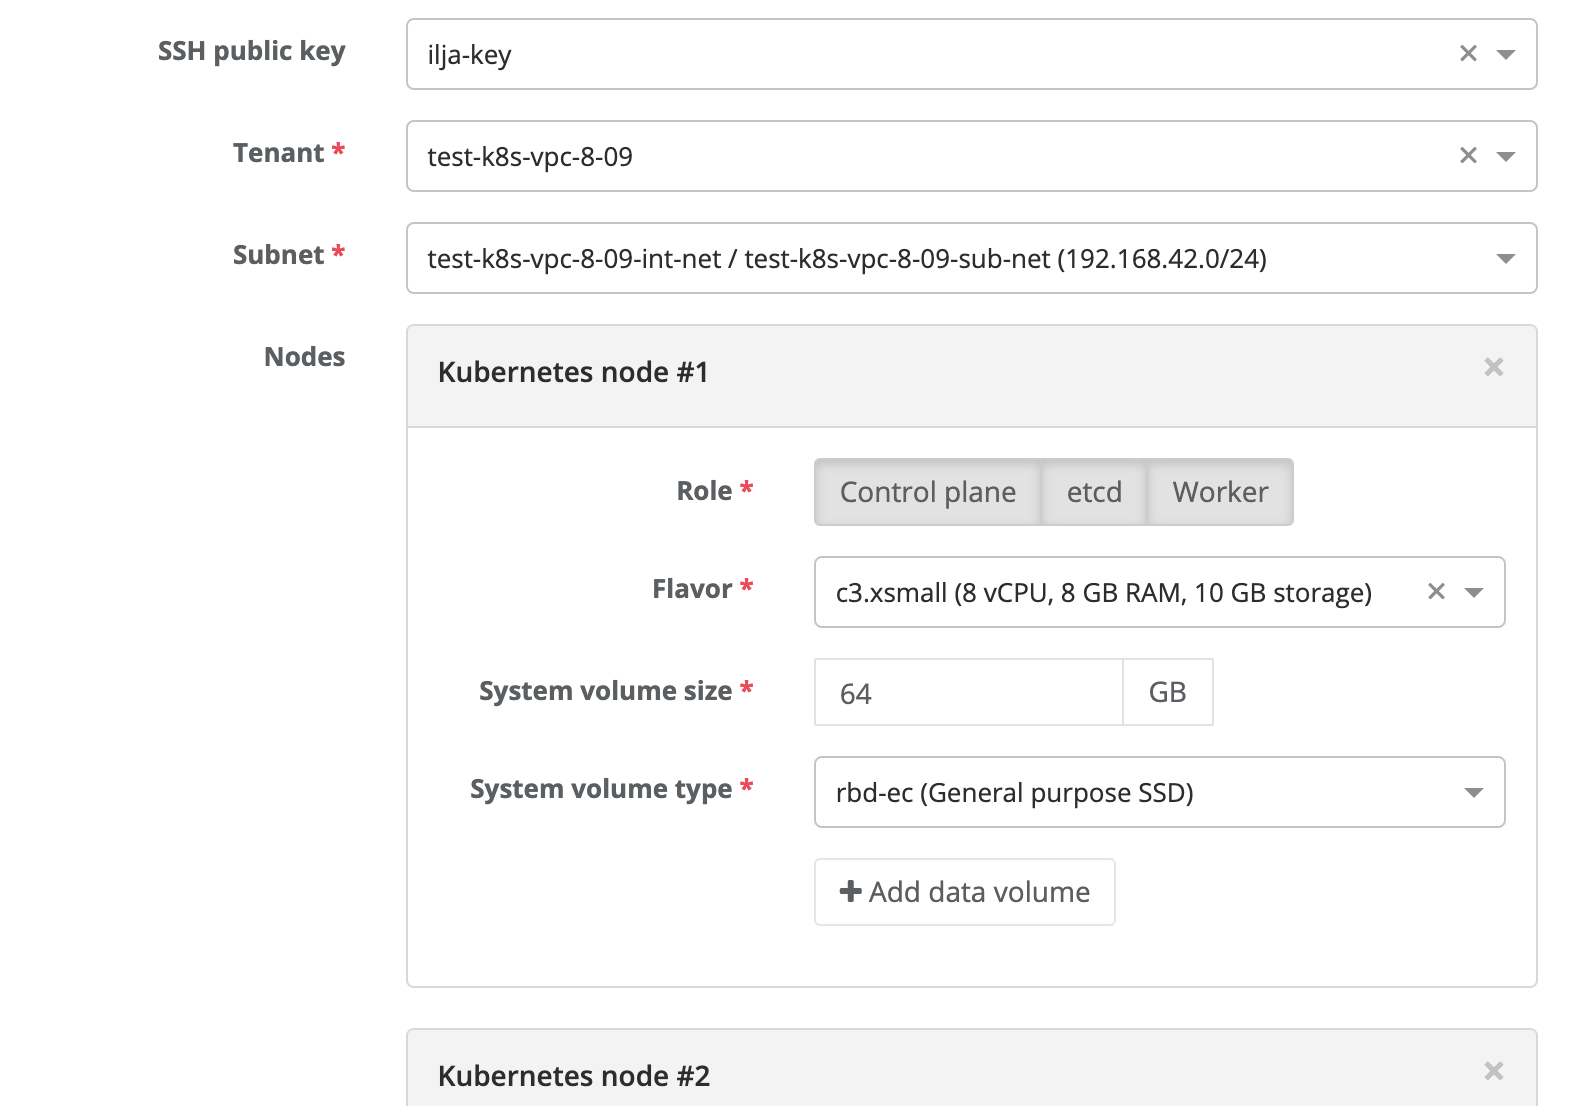This screenshot has height=1106, width=1578.
Task: Remove Kubernetes node #2
Action: [x=1494, y=1072]
